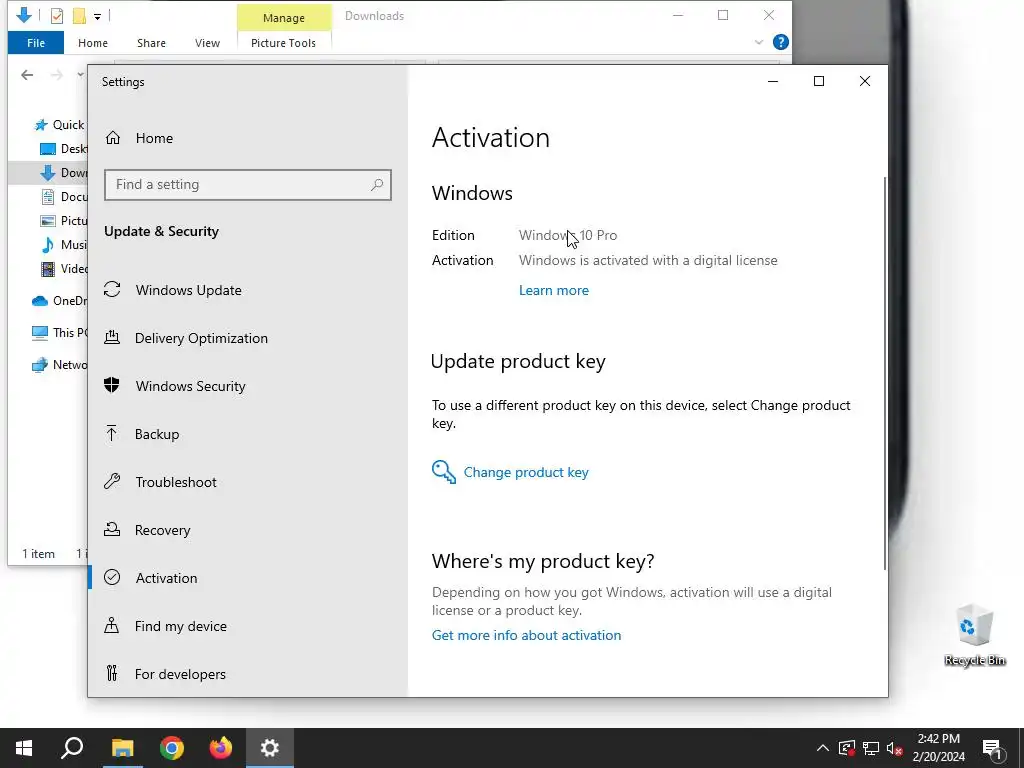Open Get more info about activation

tap(526, 635)
